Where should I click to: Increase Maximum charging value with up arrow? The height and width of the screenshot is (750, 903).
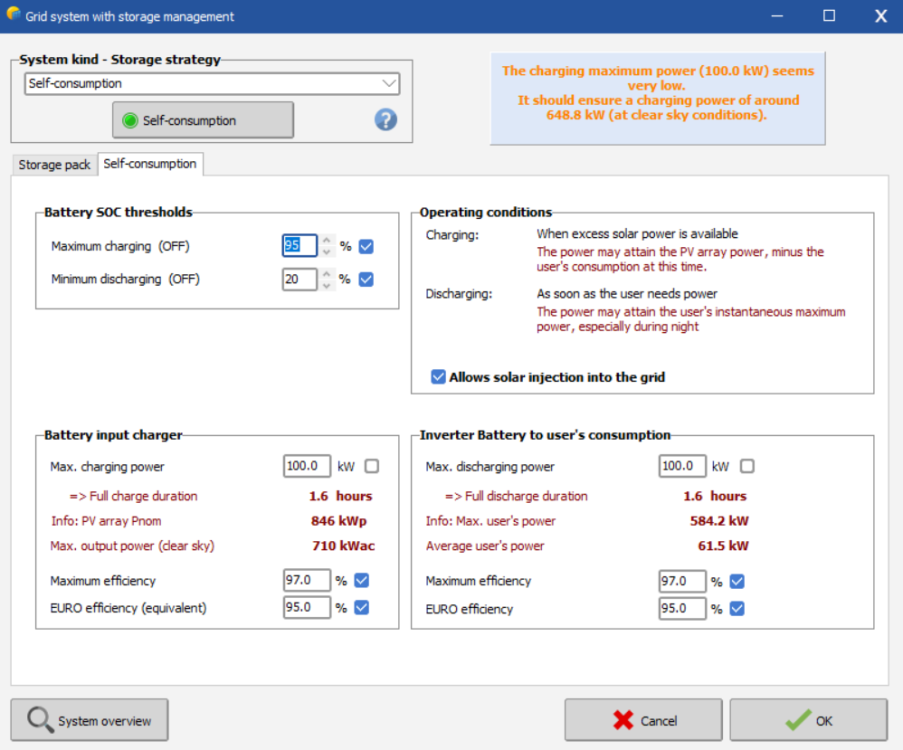(x=326, y=241)
